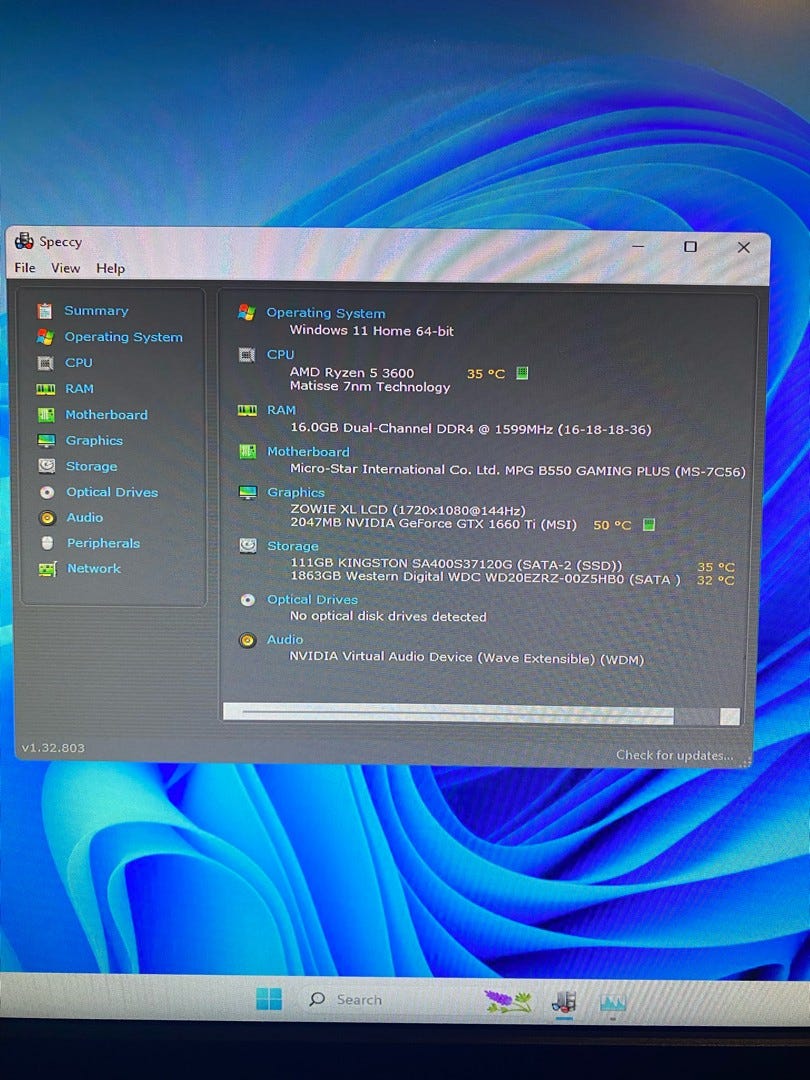Open the File menu
Image resolution: width=810 pixels, height=1080 pixels.
click(x=25, y=267)
